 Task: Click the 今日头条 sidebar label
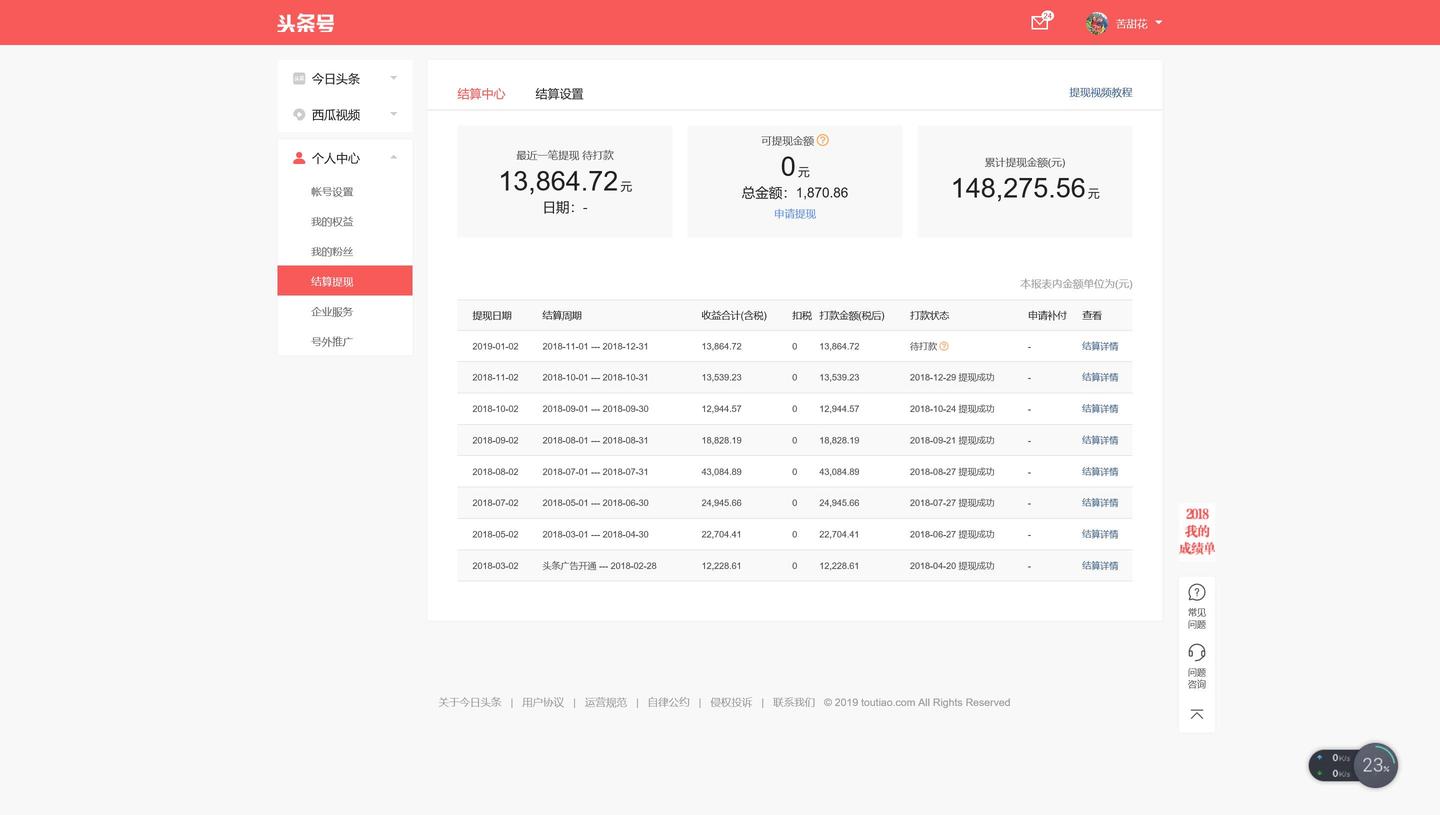pos(336,78)
